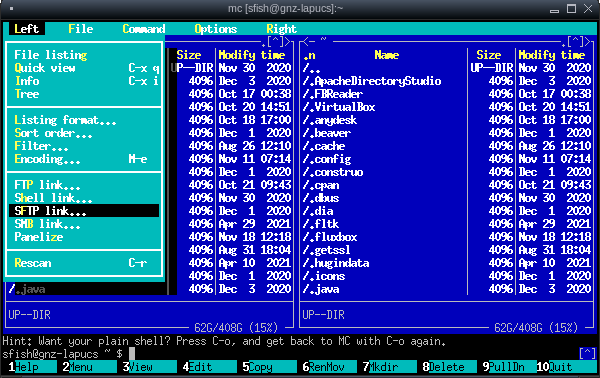
Task: Click 9 PullDn function key button
Action: pyautogui.click(x=509, y=367)
